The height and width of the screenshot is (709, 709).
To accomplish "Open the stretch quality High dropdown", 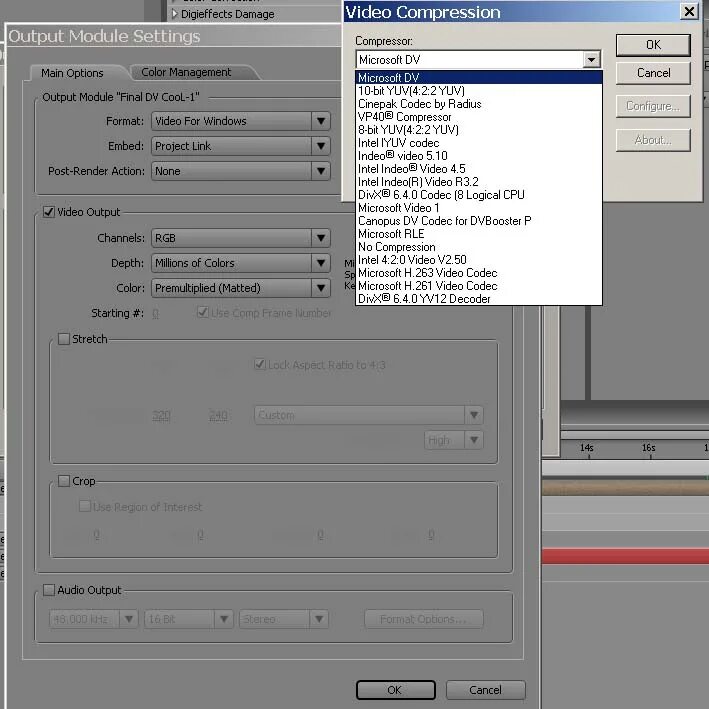I will (454, 440).
